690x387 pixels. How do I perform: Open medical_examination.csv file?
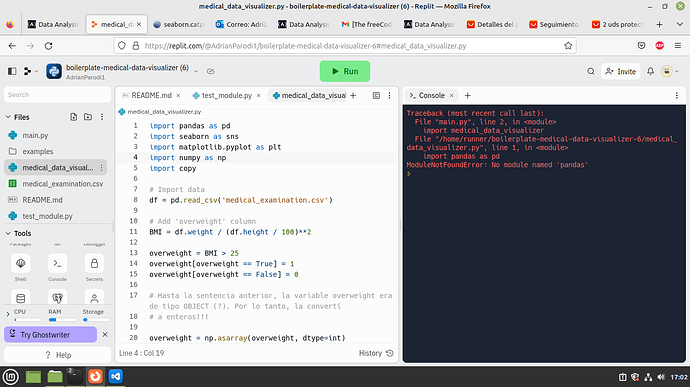click(x=62, y=184)
